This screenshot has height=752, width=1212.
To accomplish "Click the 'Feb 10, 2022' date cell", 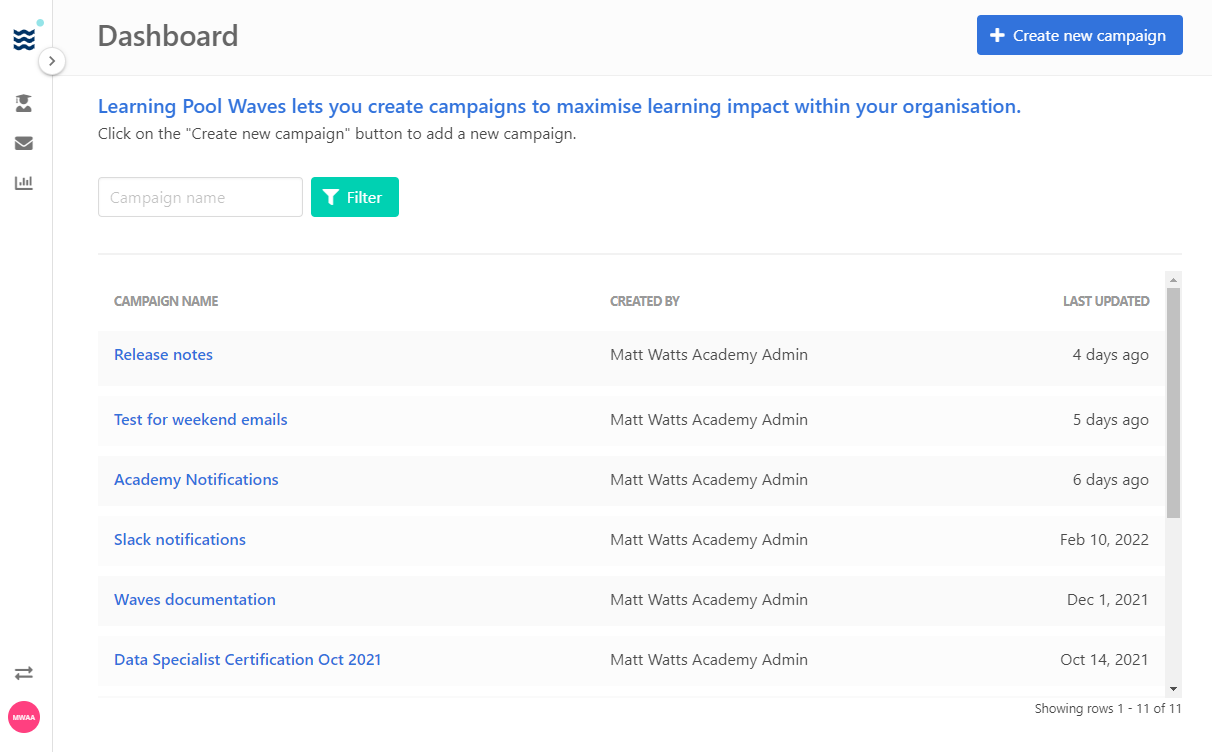I will click(1104, 539).
